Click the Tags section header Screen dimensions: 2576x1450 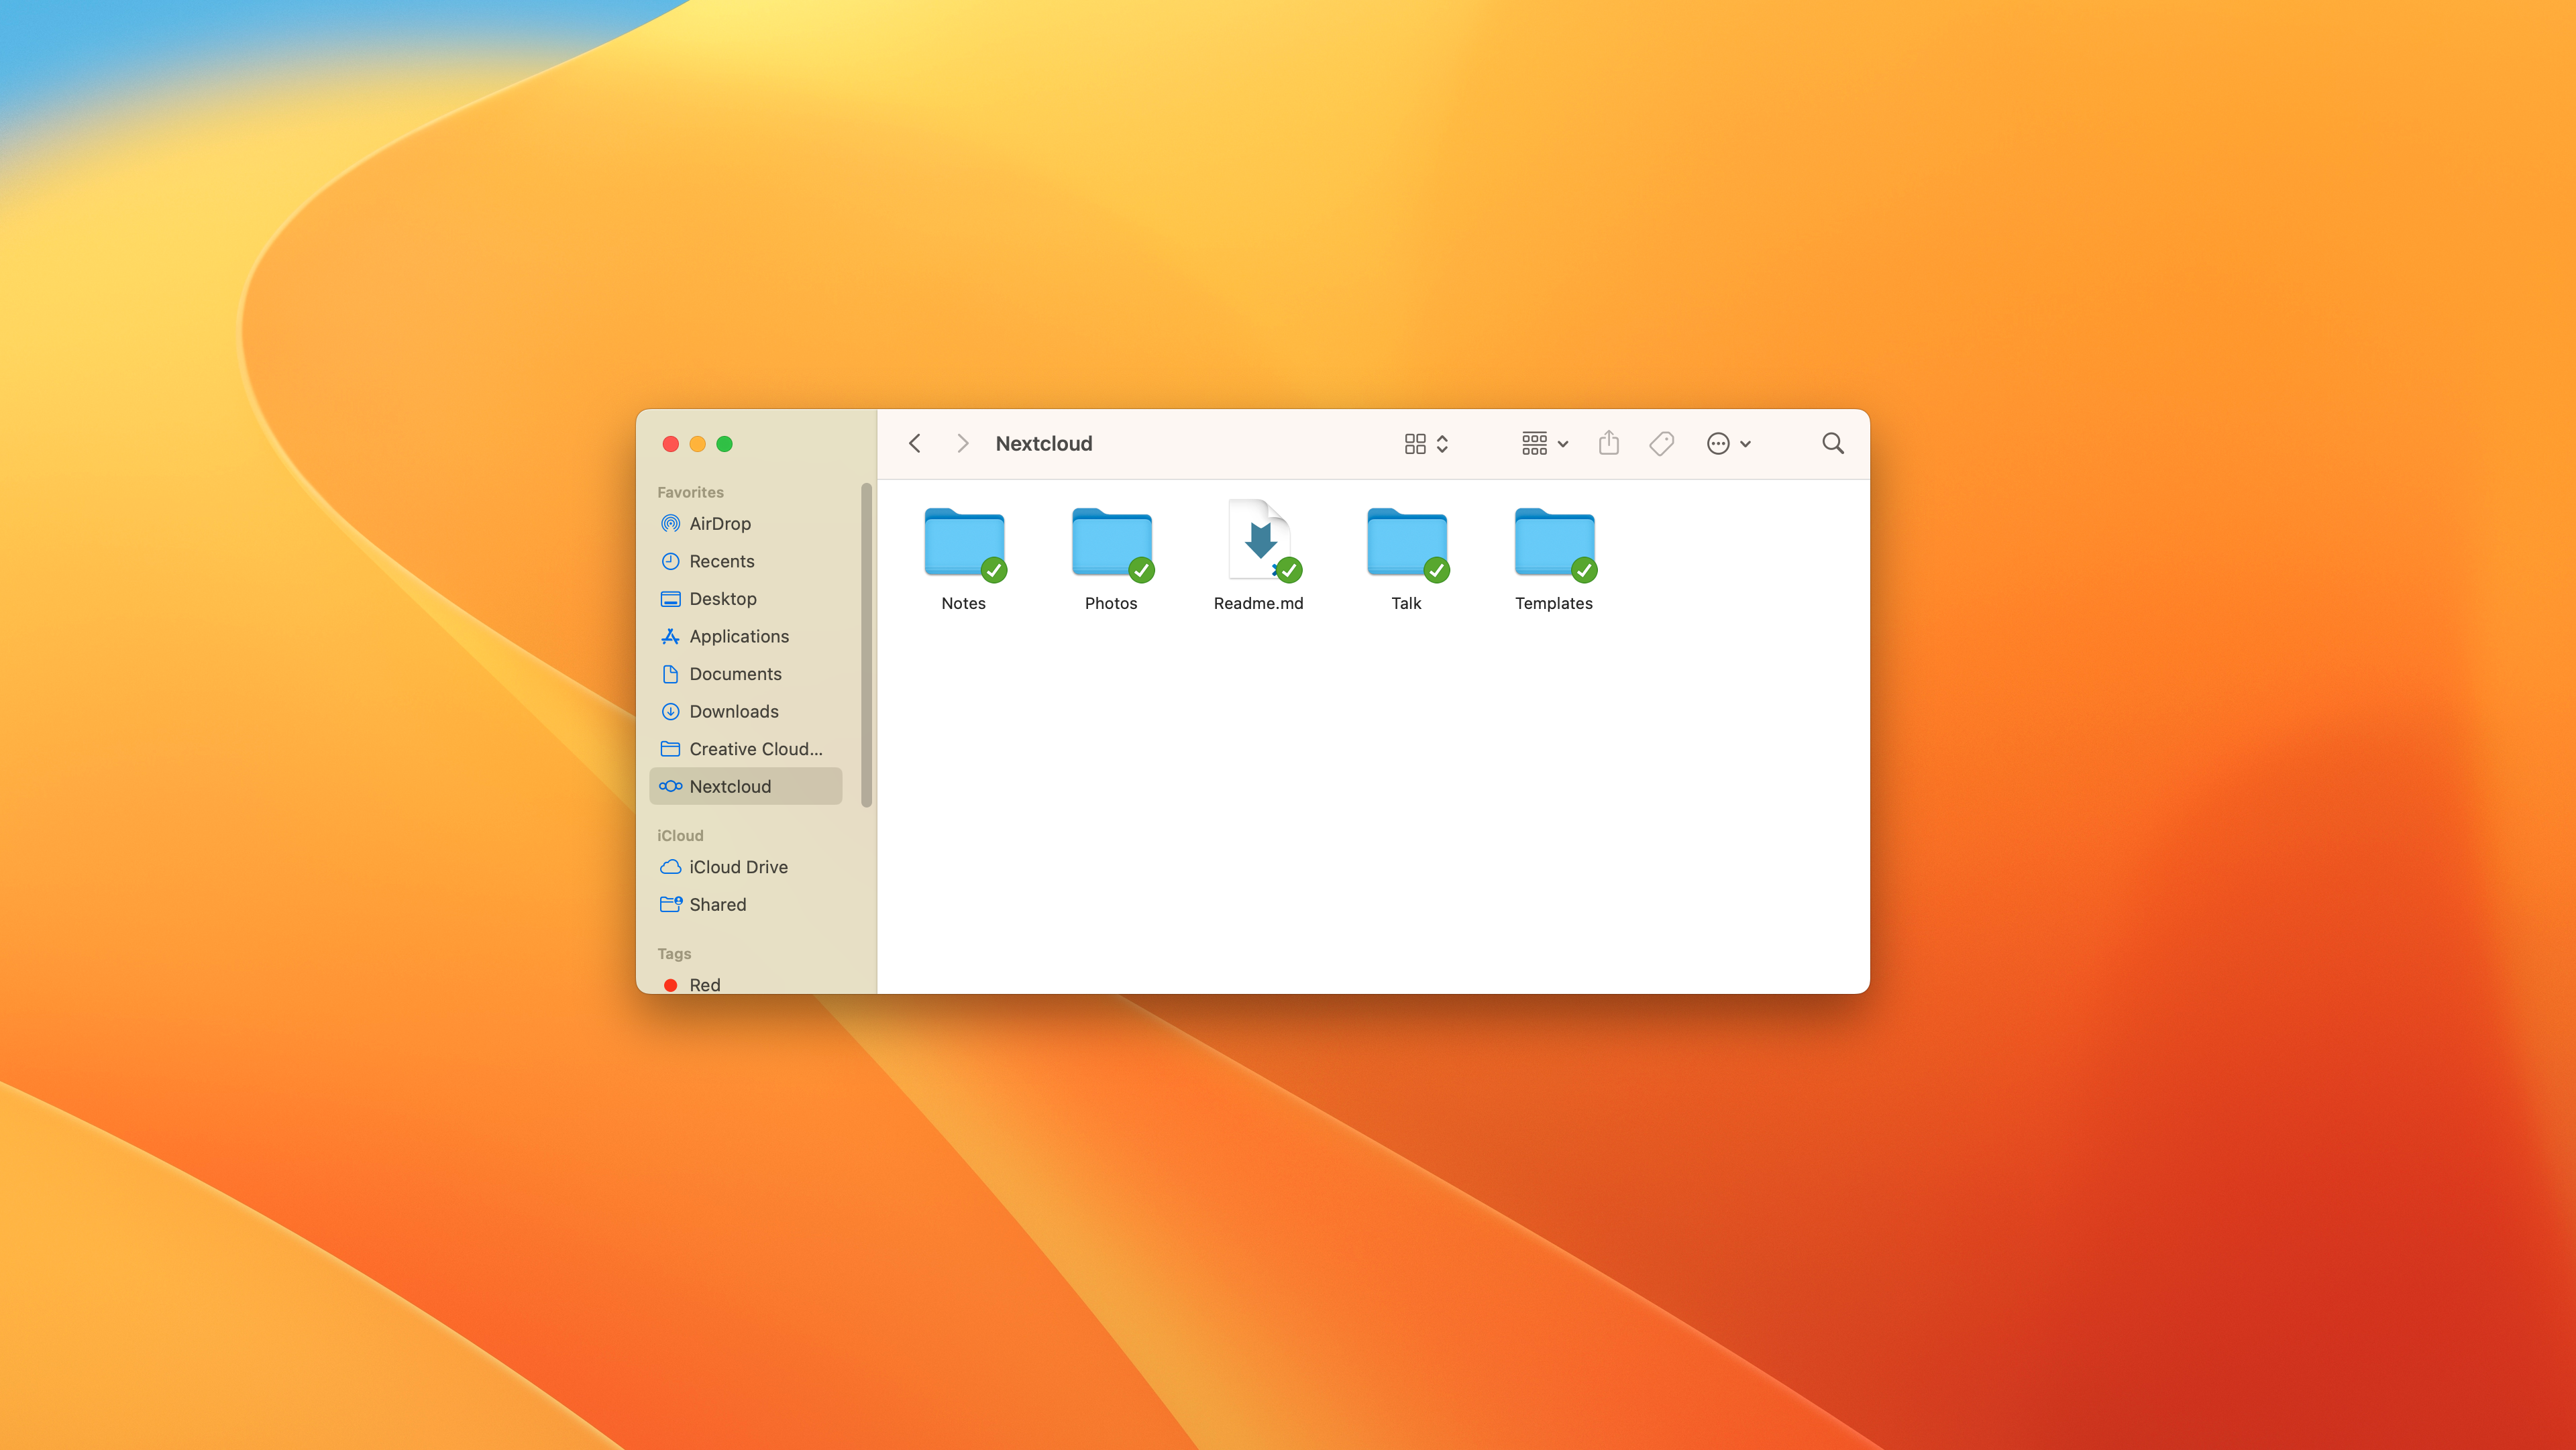(674, 953)
